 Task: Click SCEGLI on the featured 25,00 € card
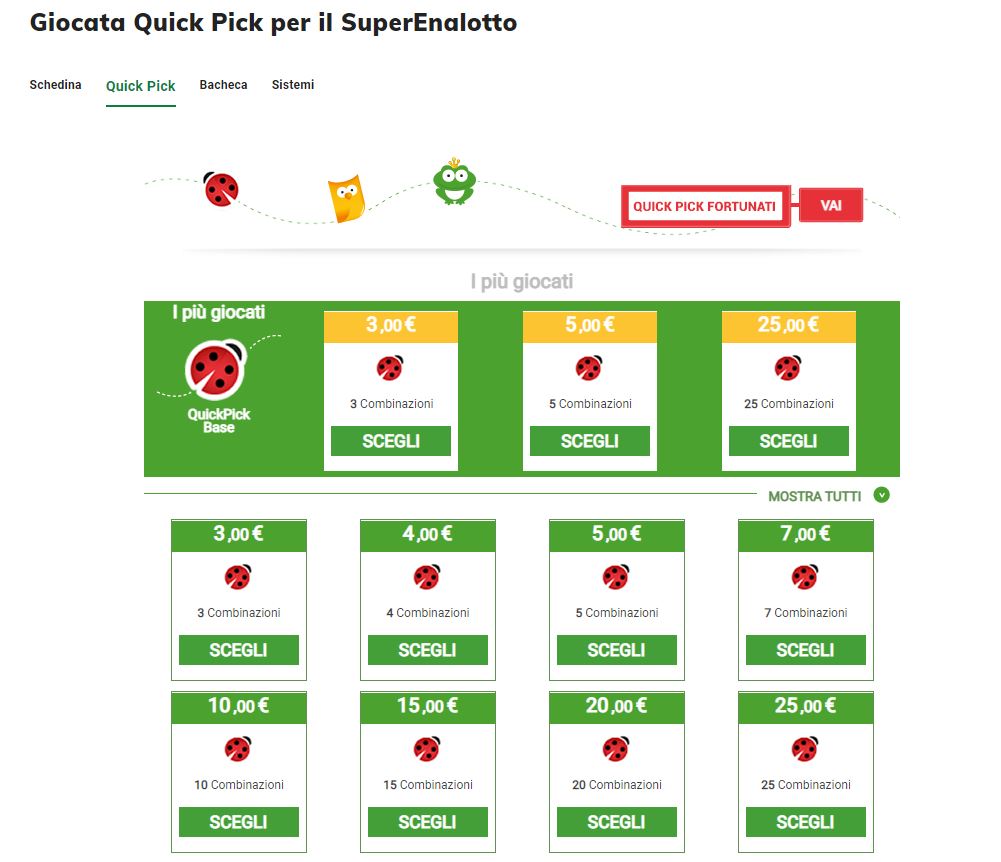coord(788,441)
